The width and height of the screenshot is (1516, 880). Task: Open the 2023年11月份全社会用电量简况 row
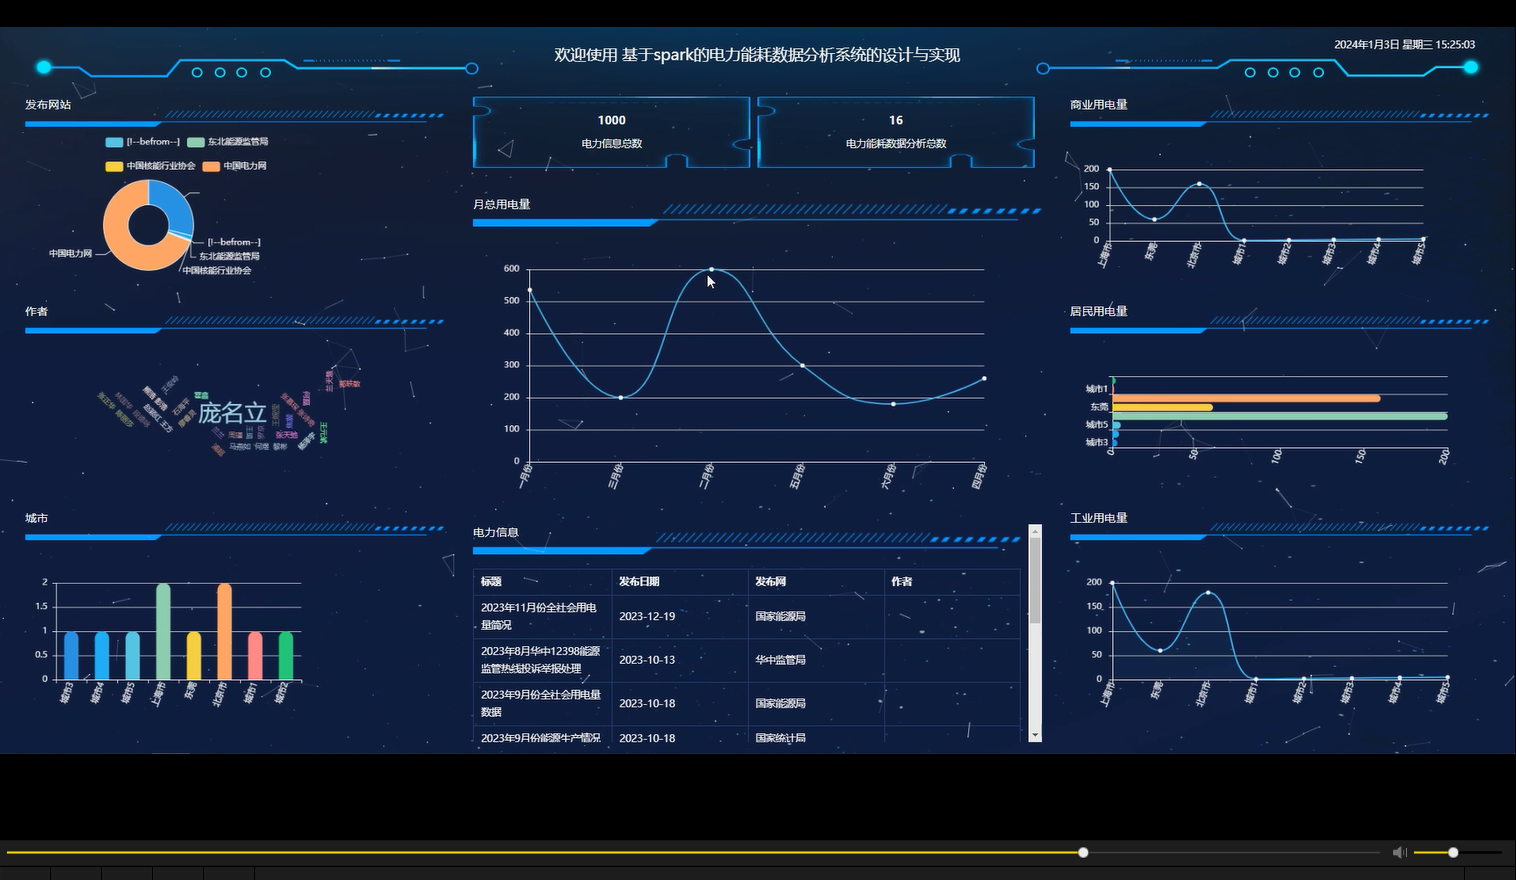pos(747,616)
